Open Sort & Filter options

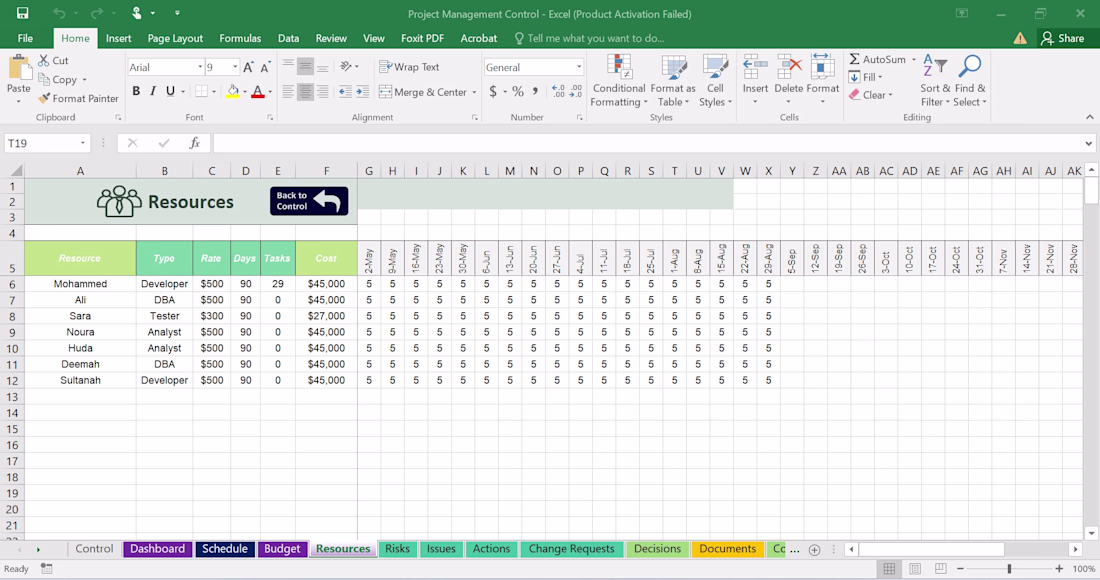[935, 81]
